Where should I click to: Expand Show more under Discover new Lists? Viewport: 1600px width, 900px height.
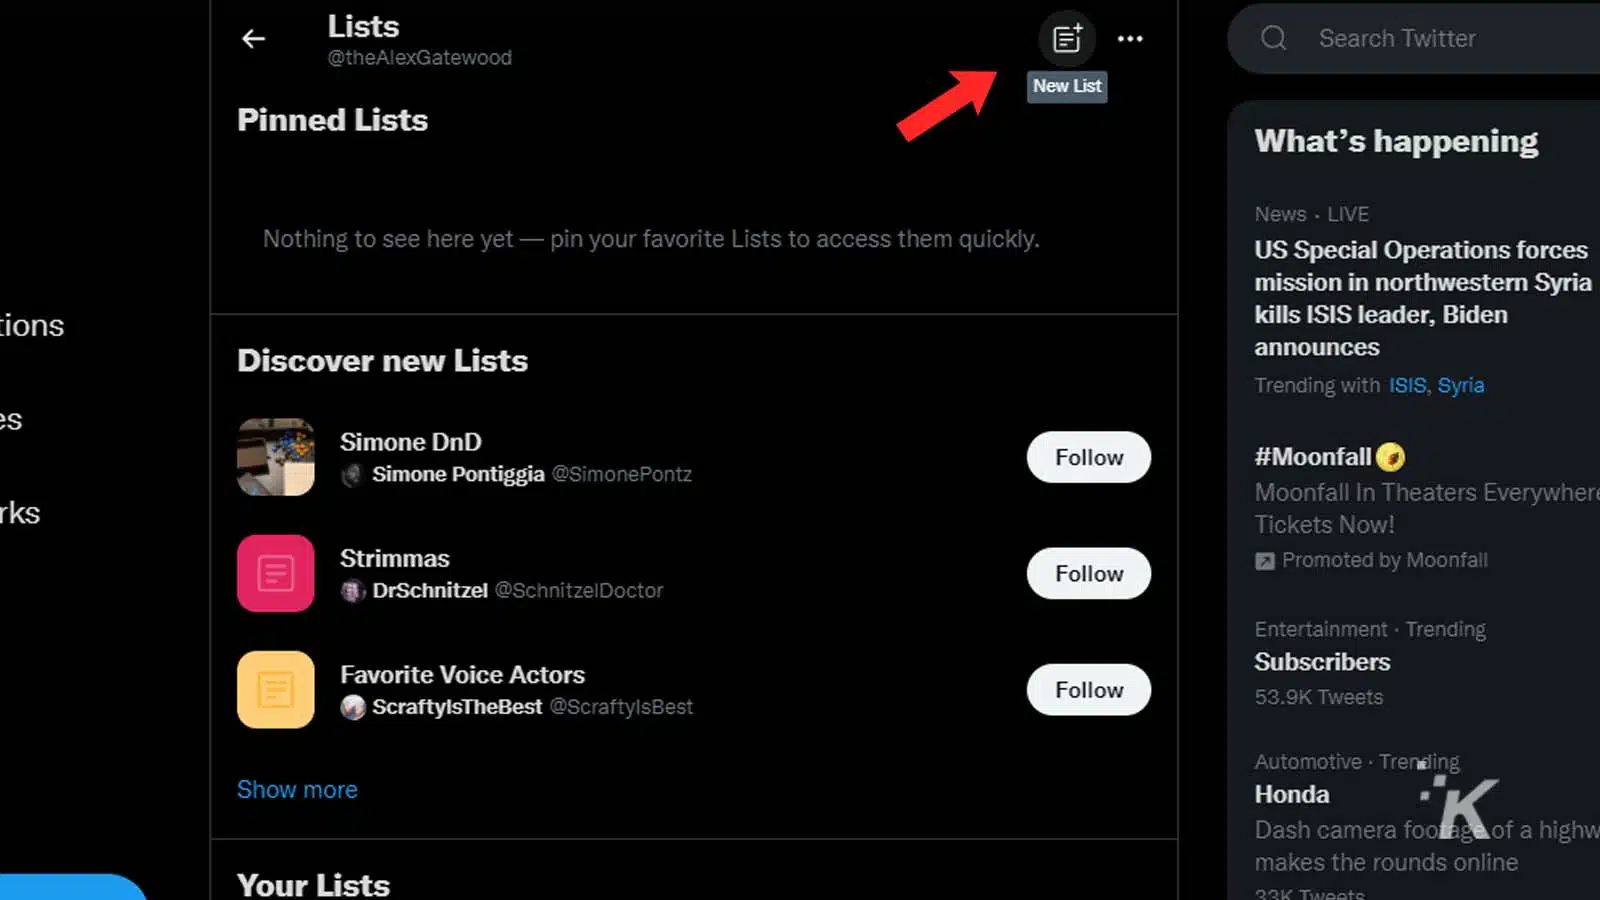coord(297,789)
